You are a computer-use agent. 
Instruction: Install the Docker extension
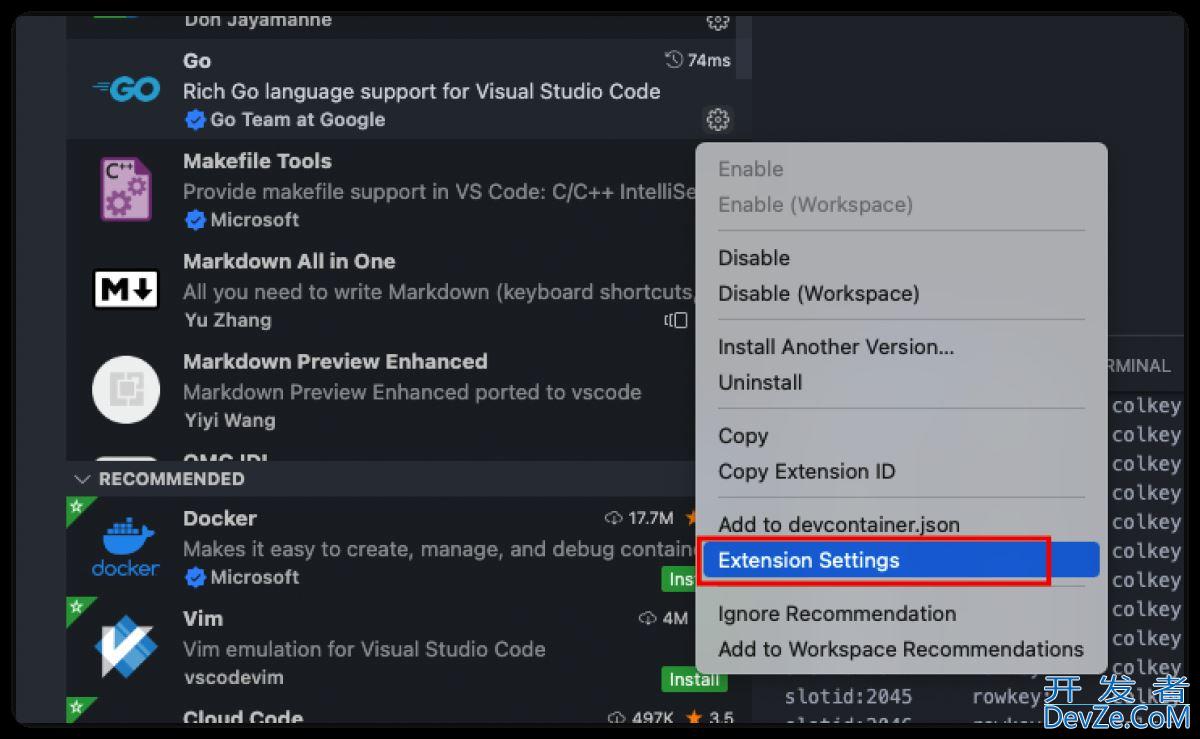point(681,579)
